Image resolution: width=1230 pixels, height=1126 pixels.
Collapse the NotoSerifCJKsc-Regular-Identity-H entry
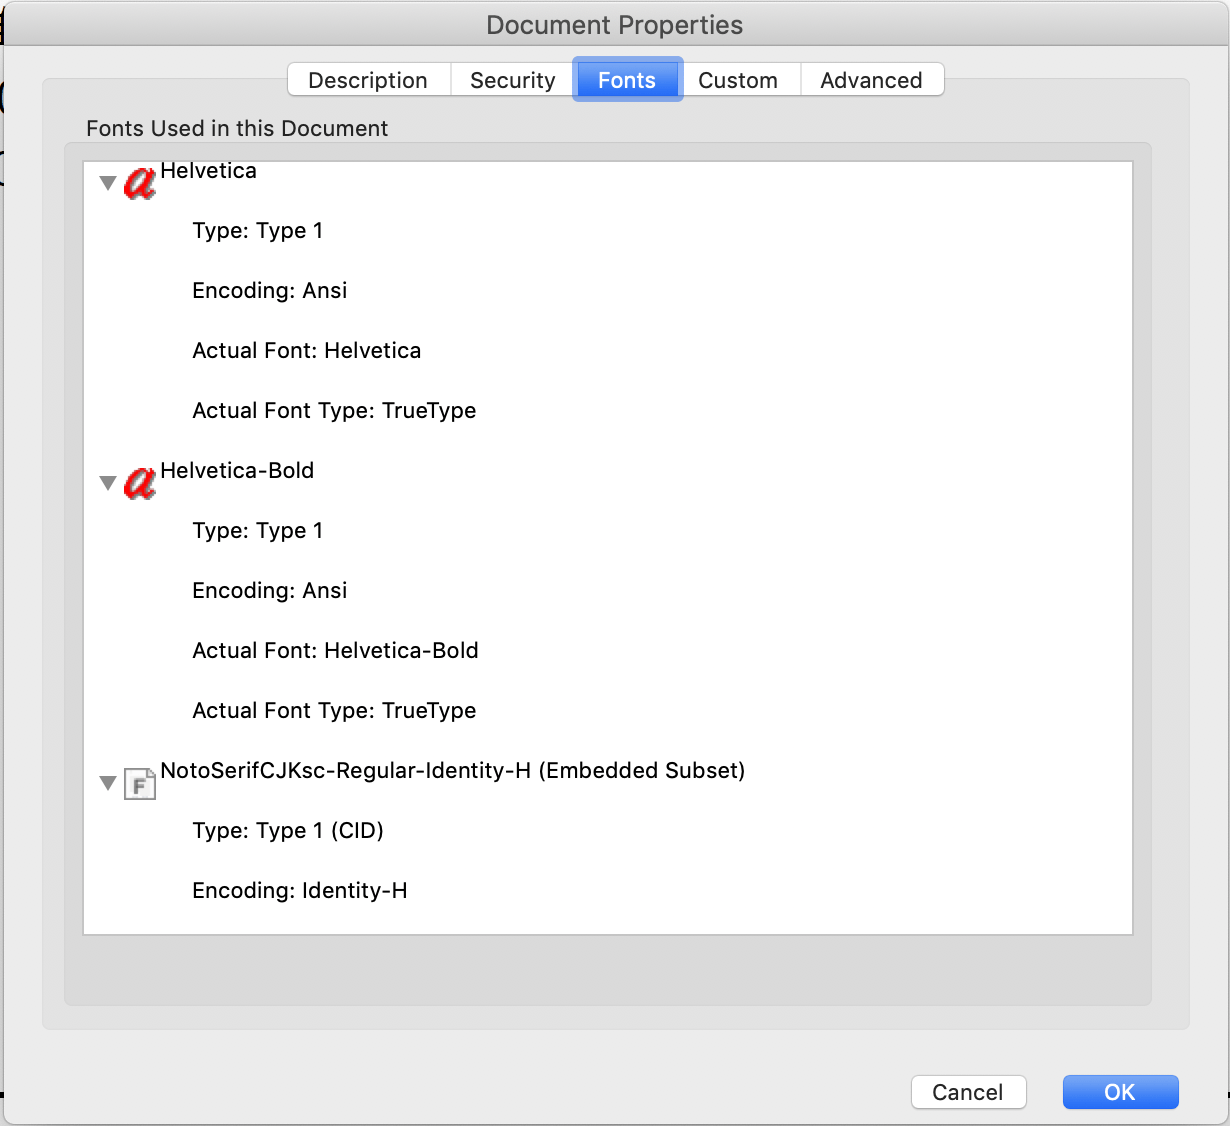[108, 783]
